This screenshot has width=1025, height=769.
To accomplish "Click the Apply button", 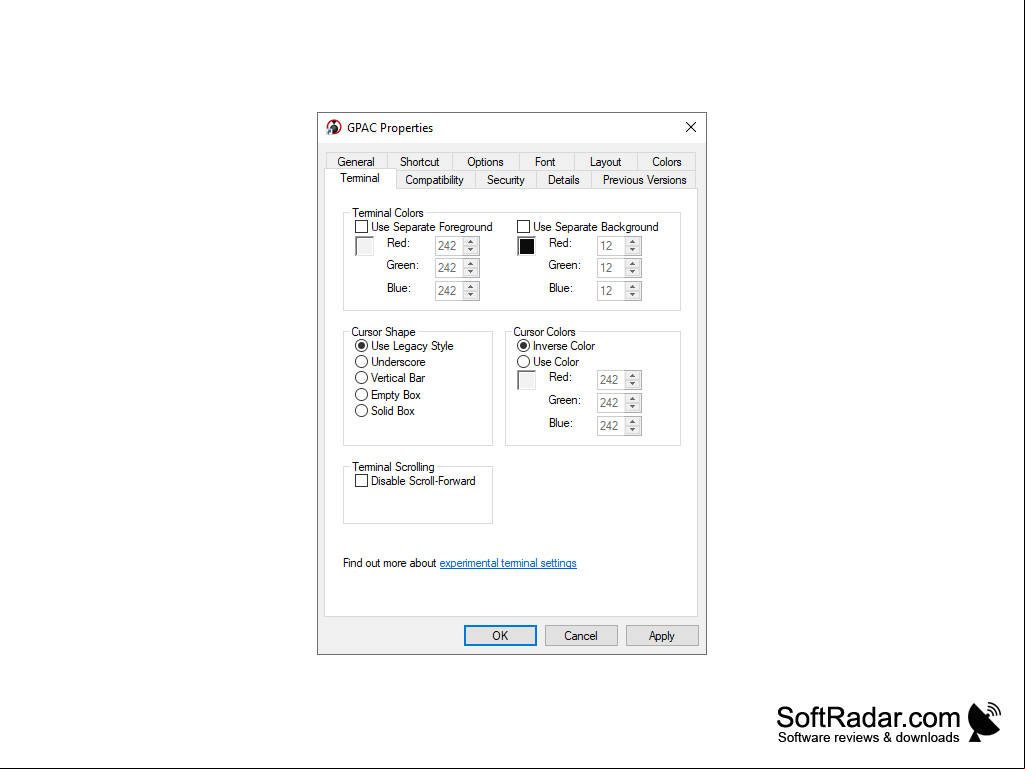I will (662, 636).
